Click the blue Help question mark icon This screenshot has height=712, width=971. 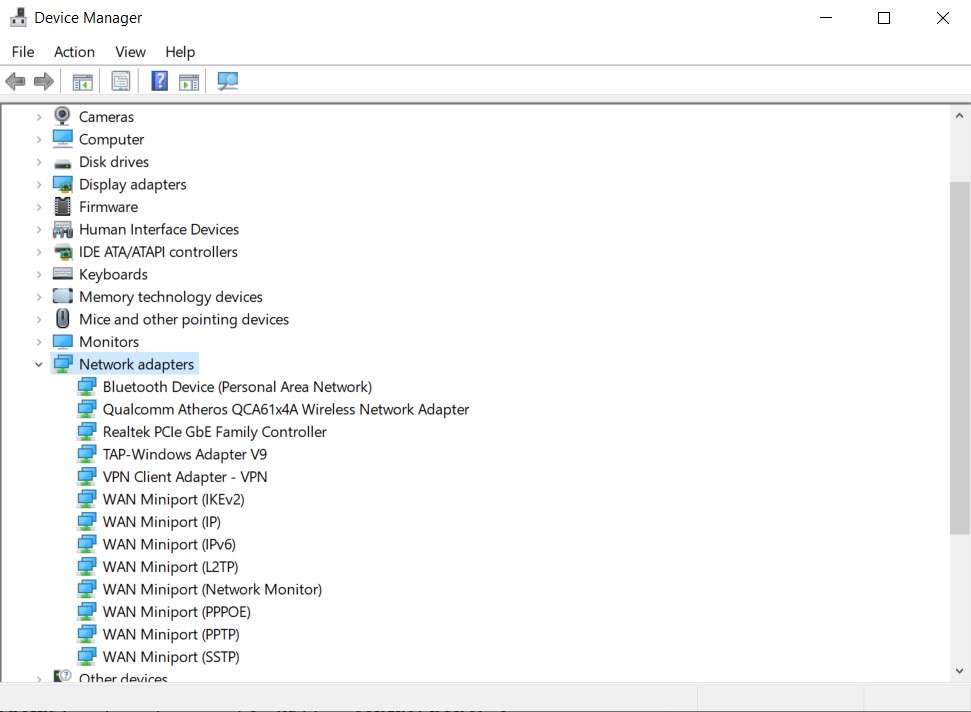tap(160, 81)
